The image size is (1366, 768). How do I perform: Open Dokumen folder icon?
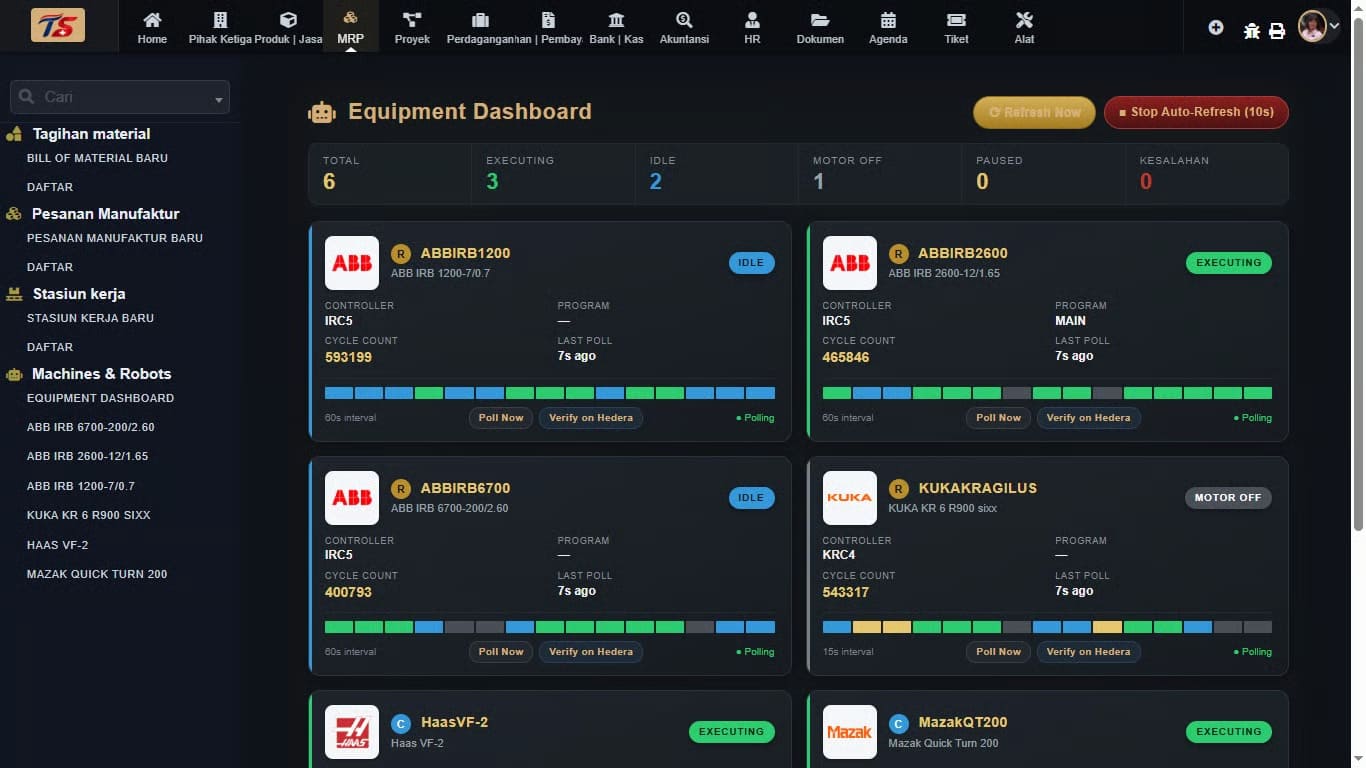(x=820, y=19)
